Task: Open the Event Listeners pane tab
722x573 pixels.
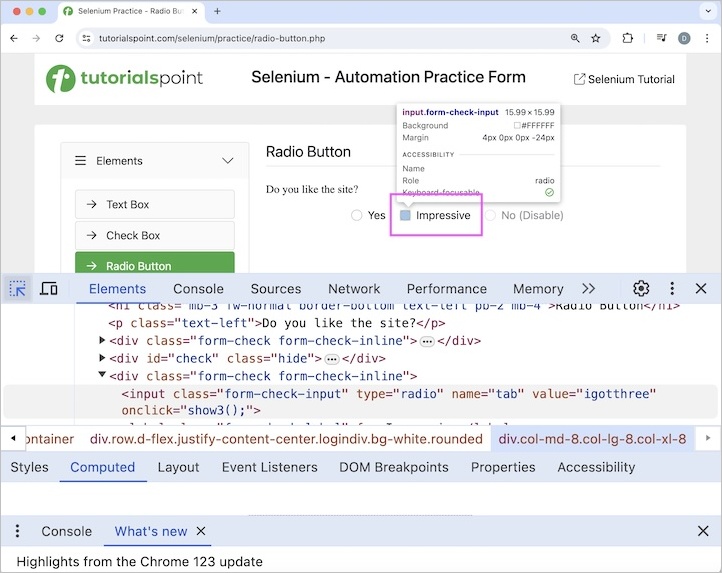Action: click(x=269, y=467)
